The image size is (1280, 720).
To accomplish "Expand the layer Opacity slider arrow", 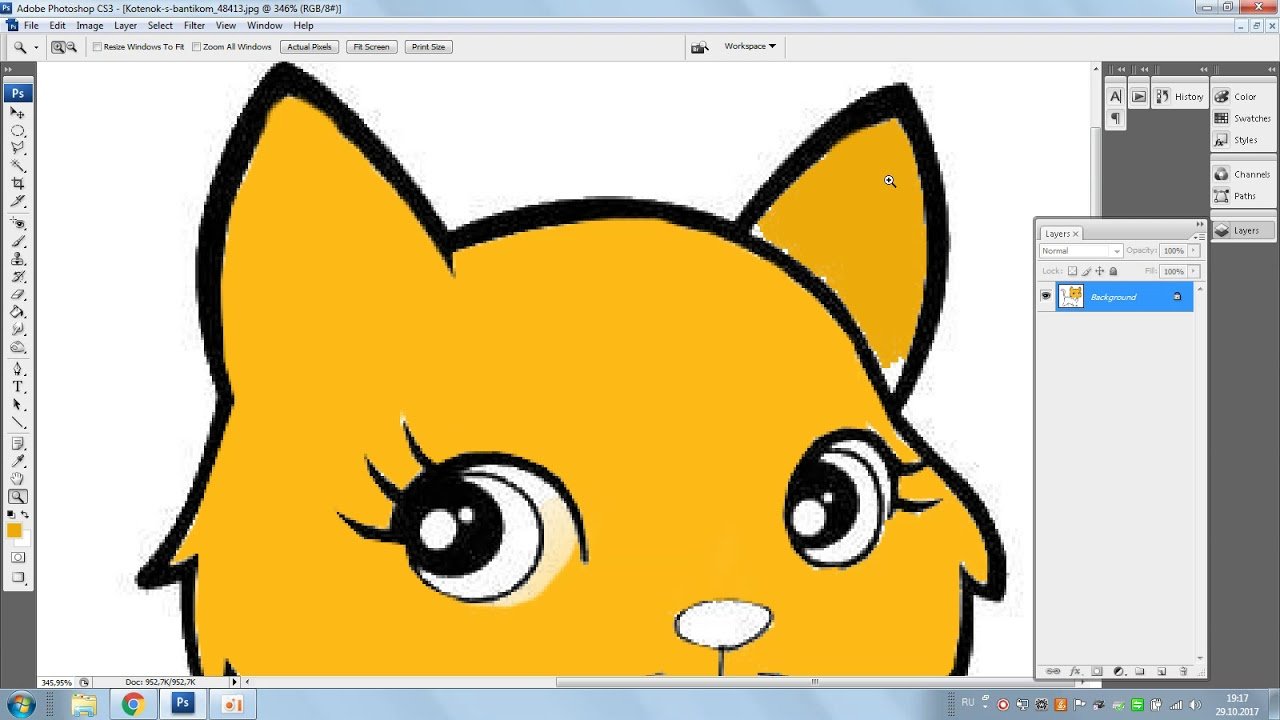I will pos(1194,251).
